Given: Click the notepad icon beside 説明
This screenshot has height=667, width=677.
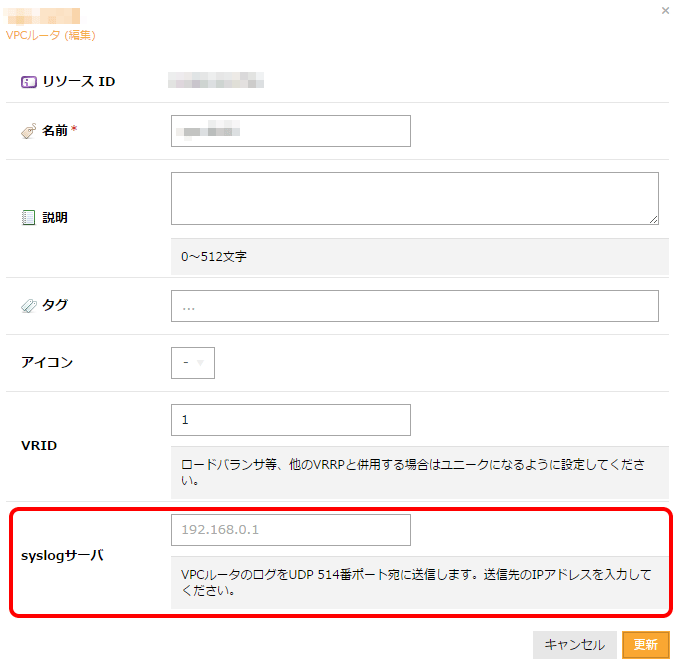Looking at the screenshot, I should (x=29, y=217).
